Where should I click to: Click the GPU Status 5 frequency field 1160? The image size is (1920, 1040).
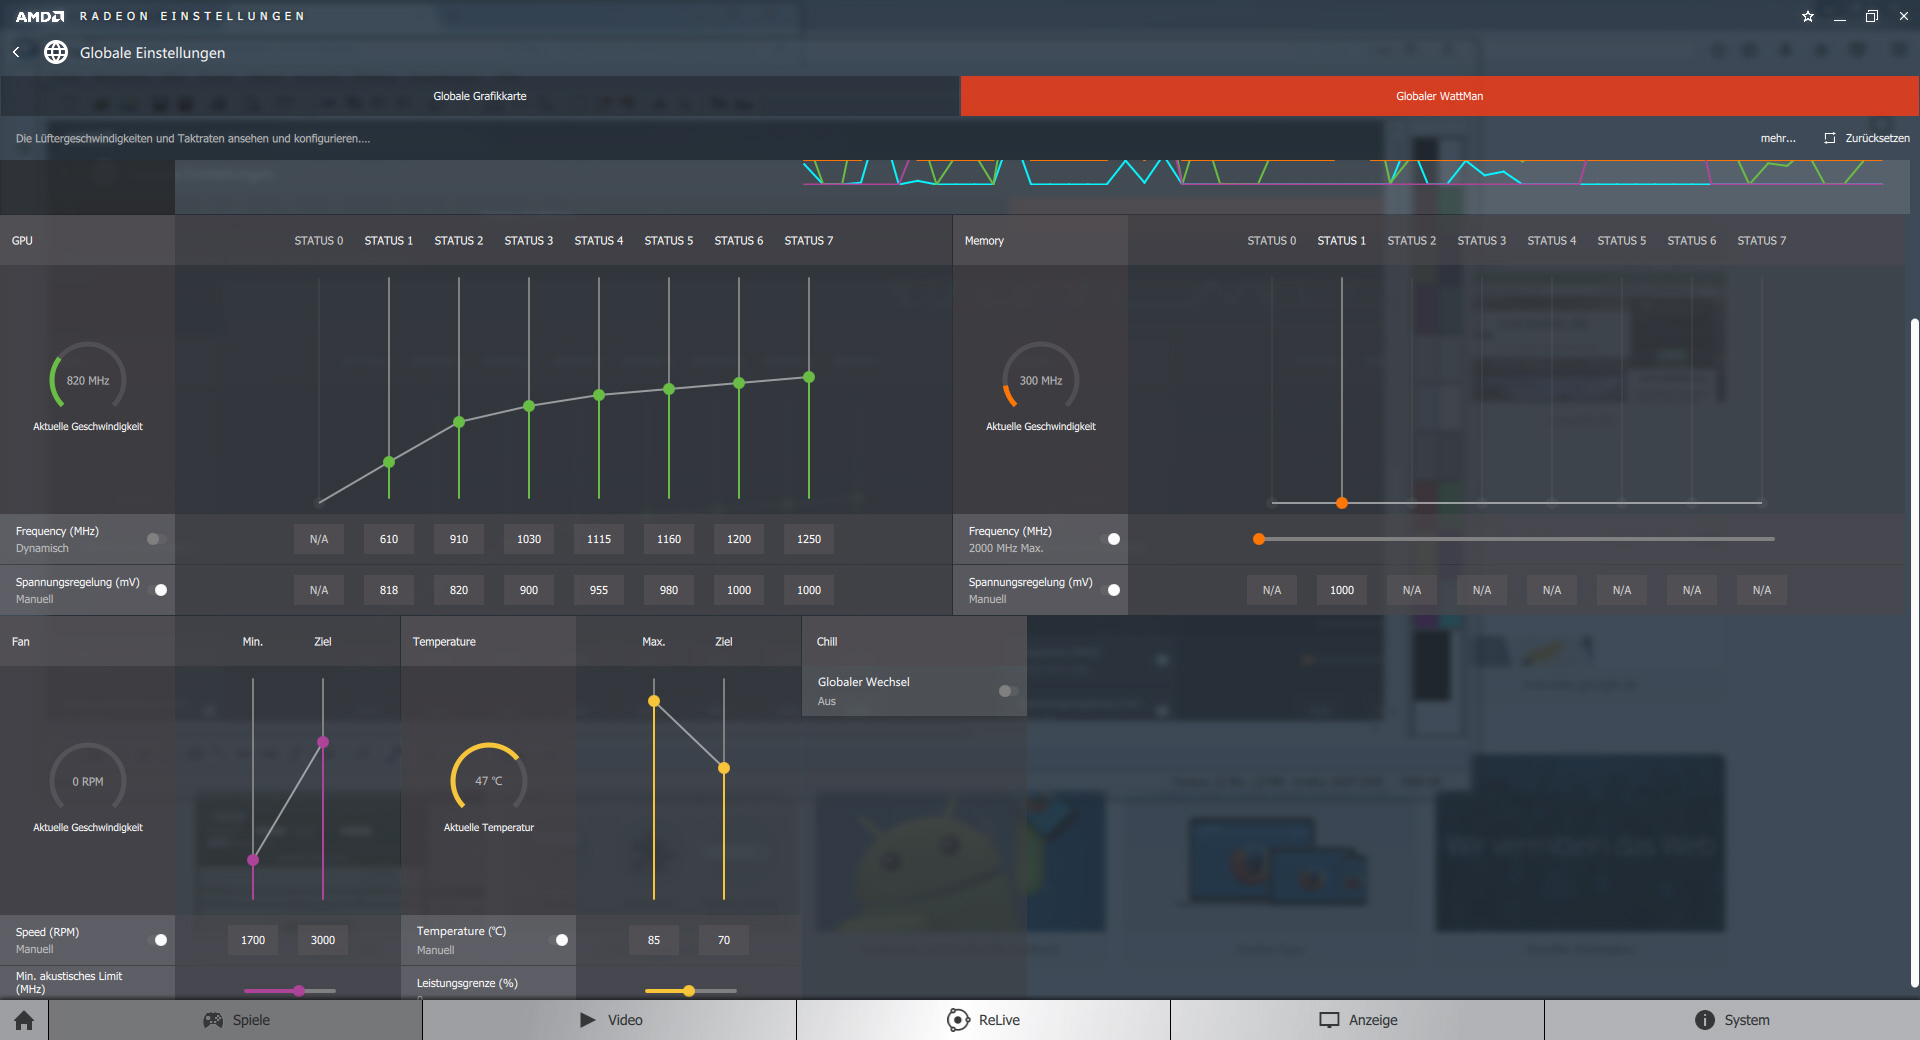click(669, 539)
